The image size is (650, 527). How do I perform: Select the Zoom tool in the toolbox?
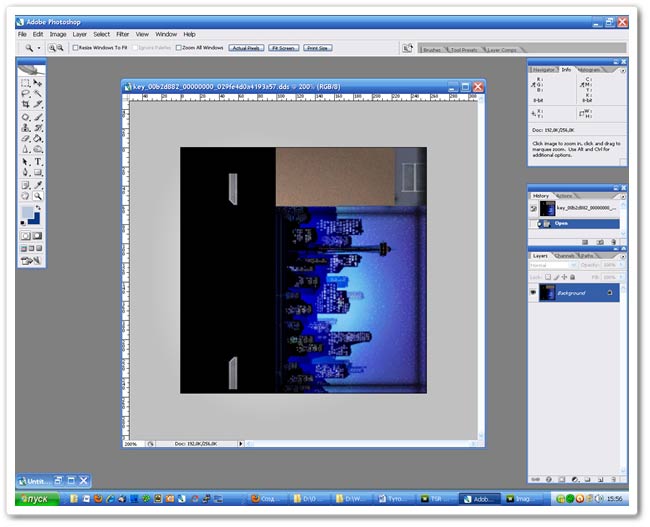pos(38,198)
